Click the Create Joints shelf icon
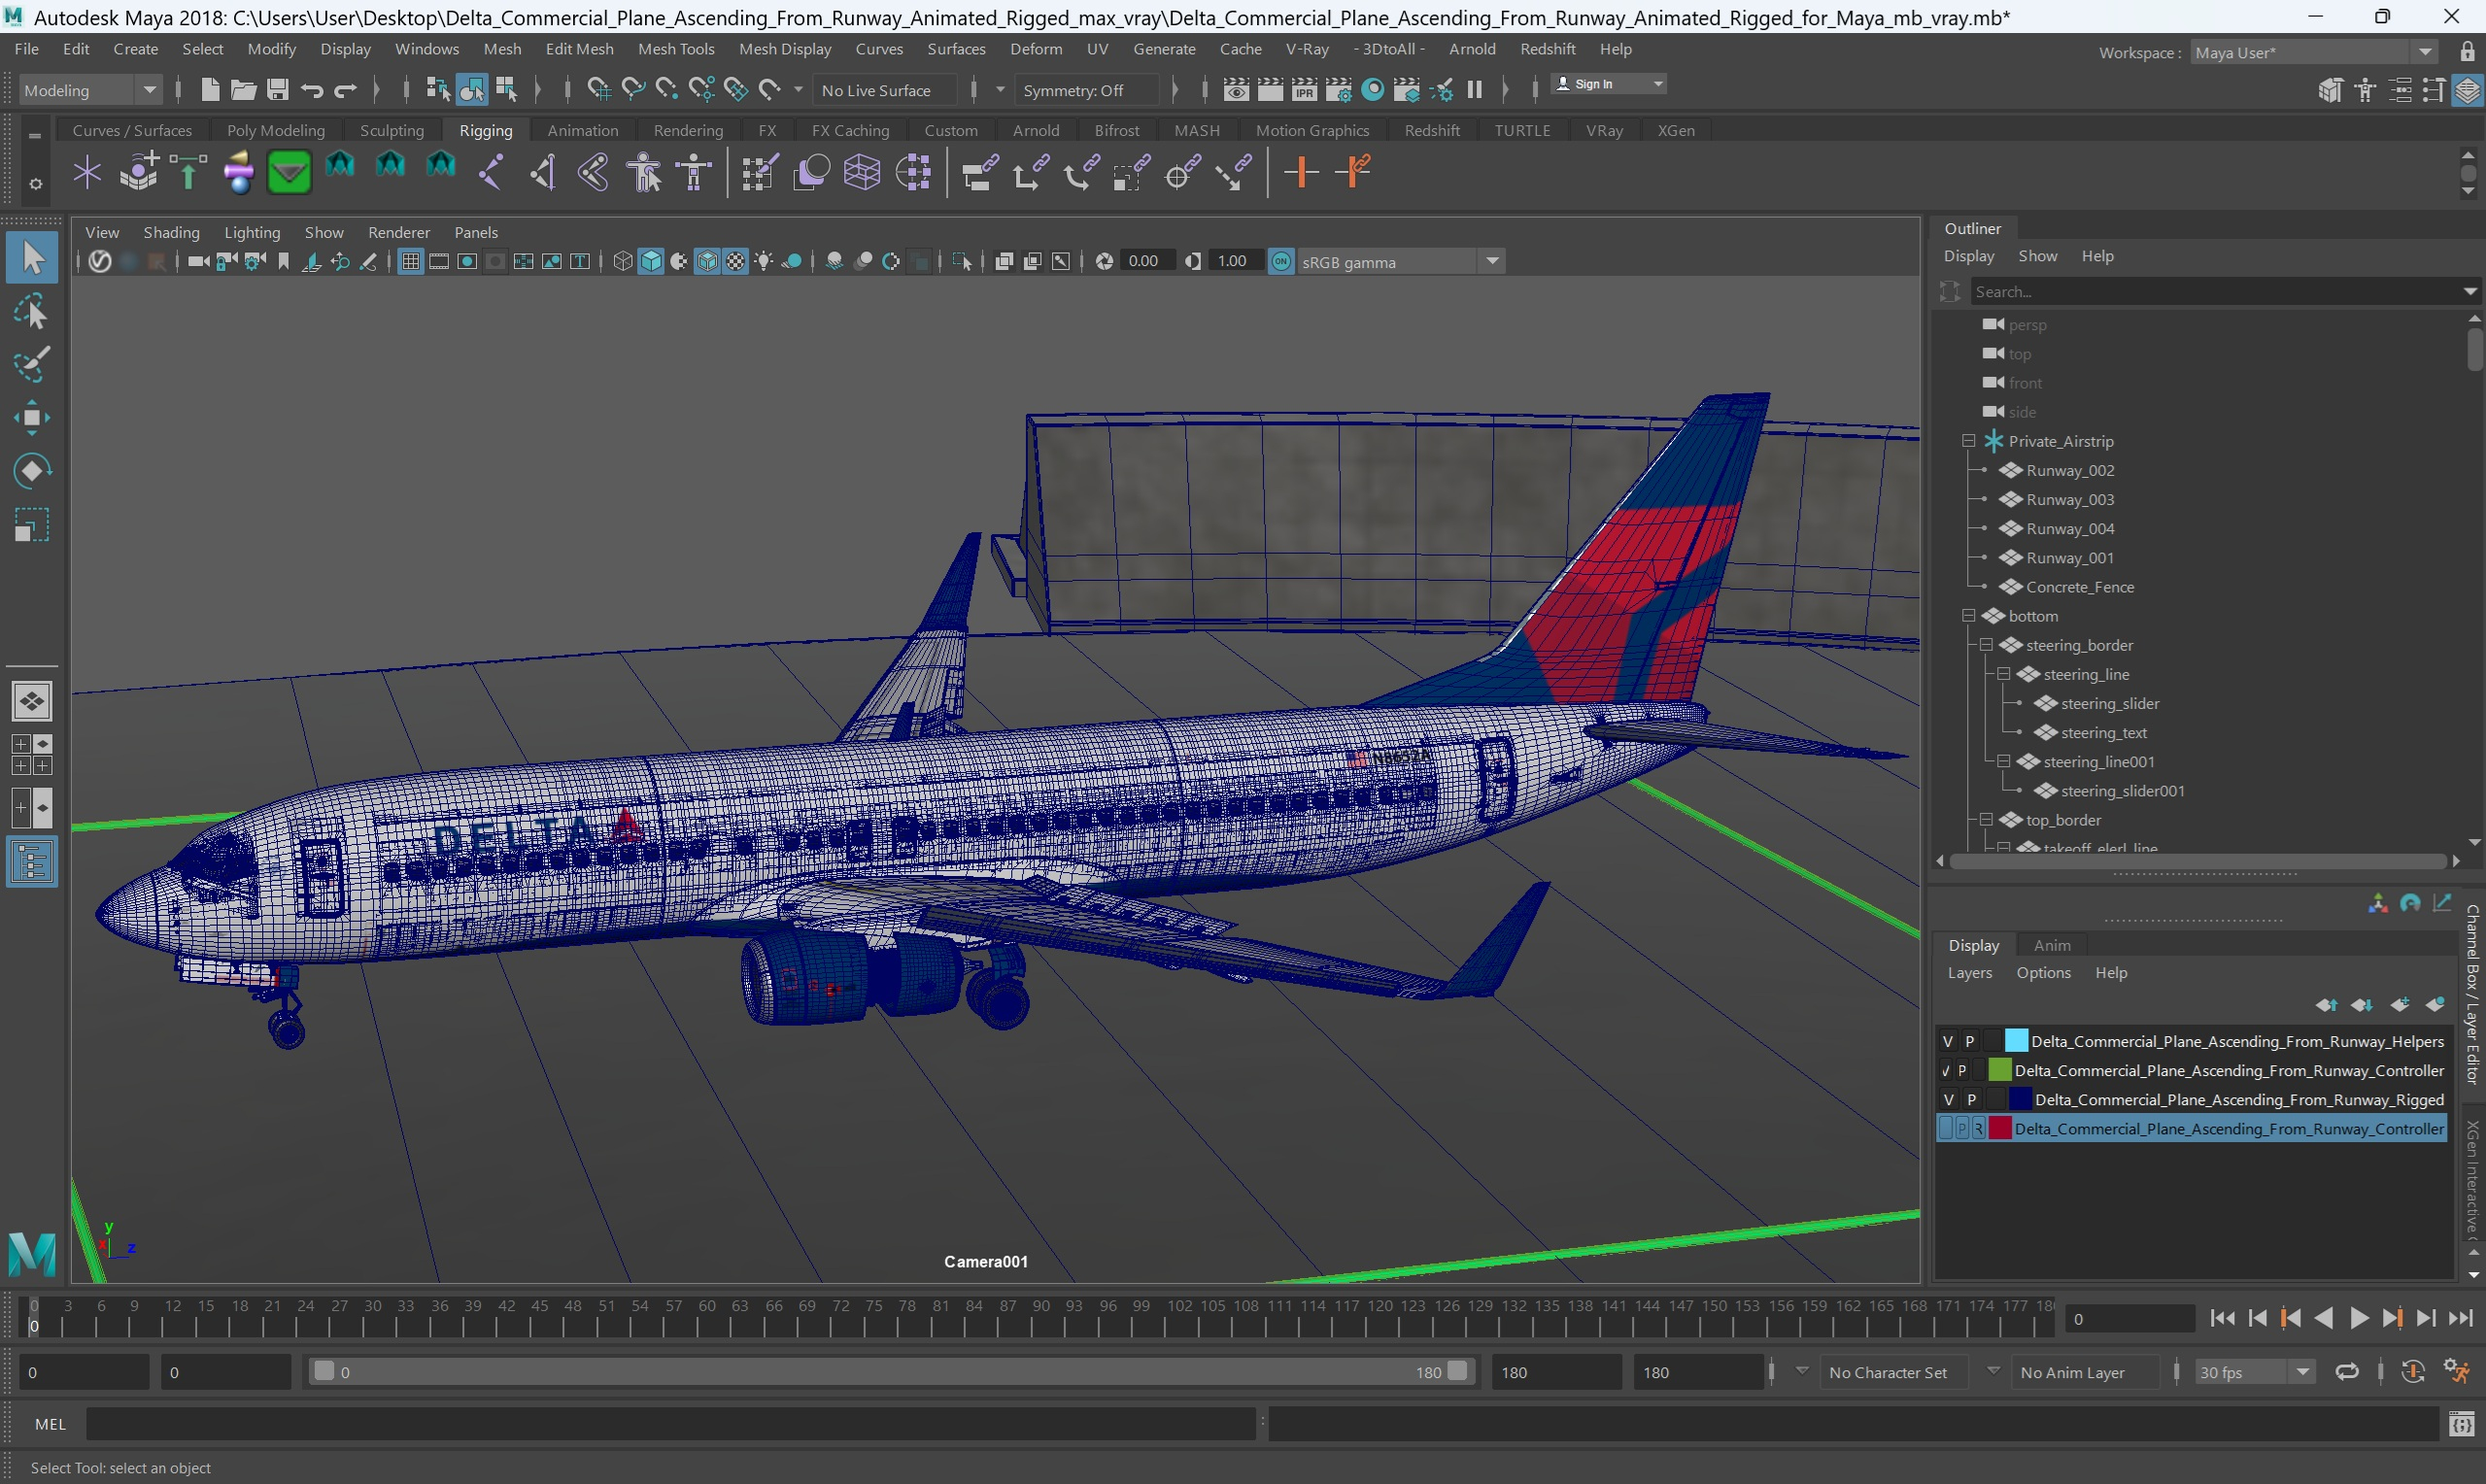 coord(490,173)
